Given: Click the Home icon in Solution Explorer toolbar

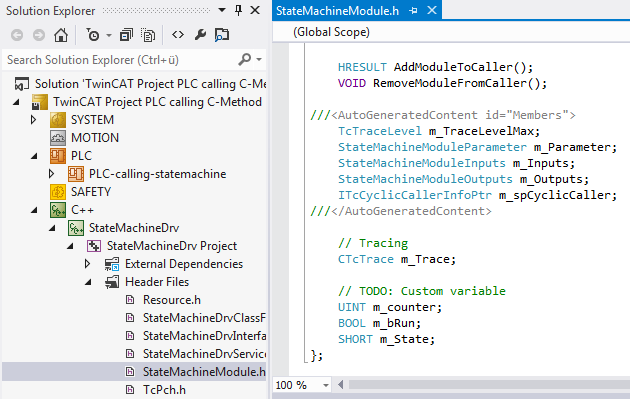Looking at the screenshot, I should (x=61, y=35).
